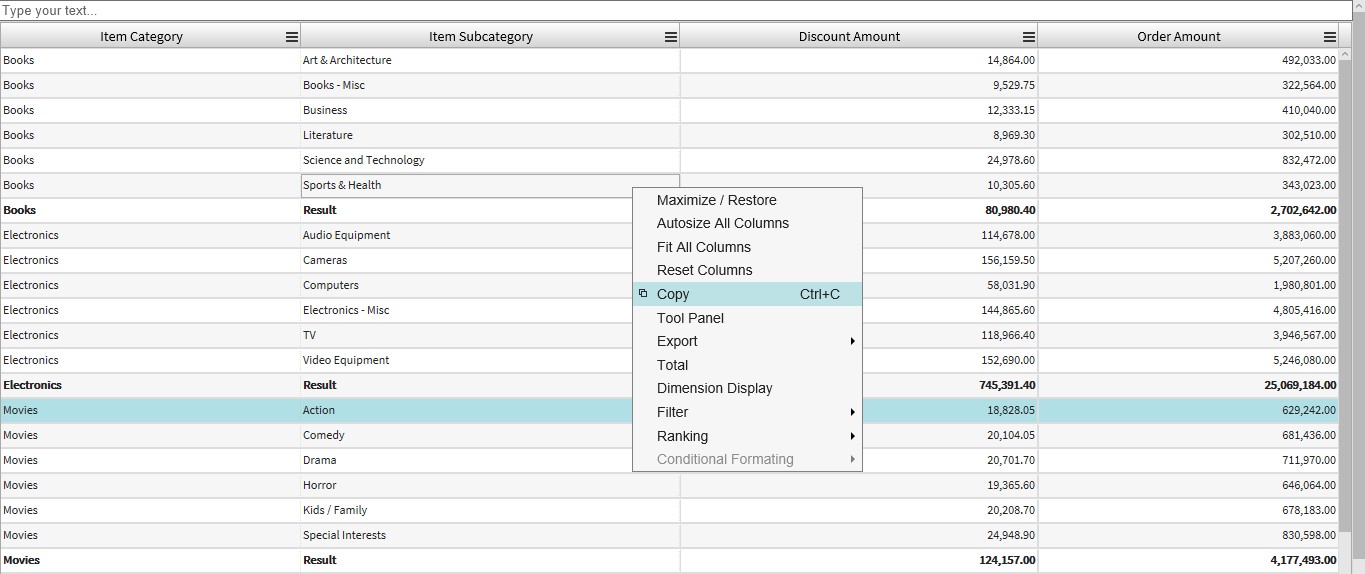Choose Autosize All Columns option
This screenshot has width=1365, height=574.
point(722,223)
